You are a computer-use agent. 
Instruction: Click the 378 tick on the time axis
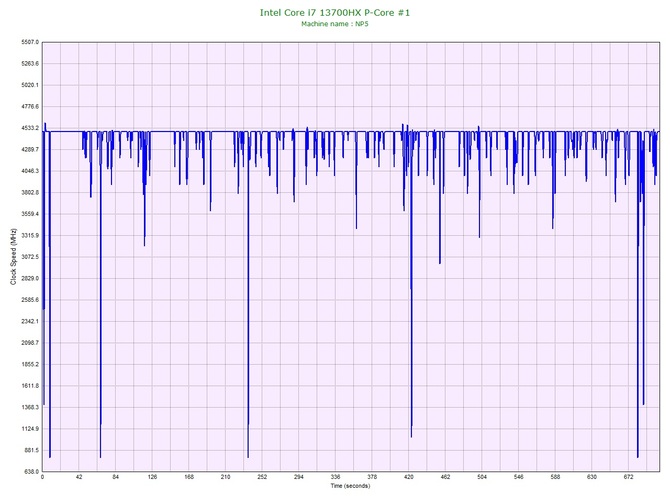pos(372,477)
